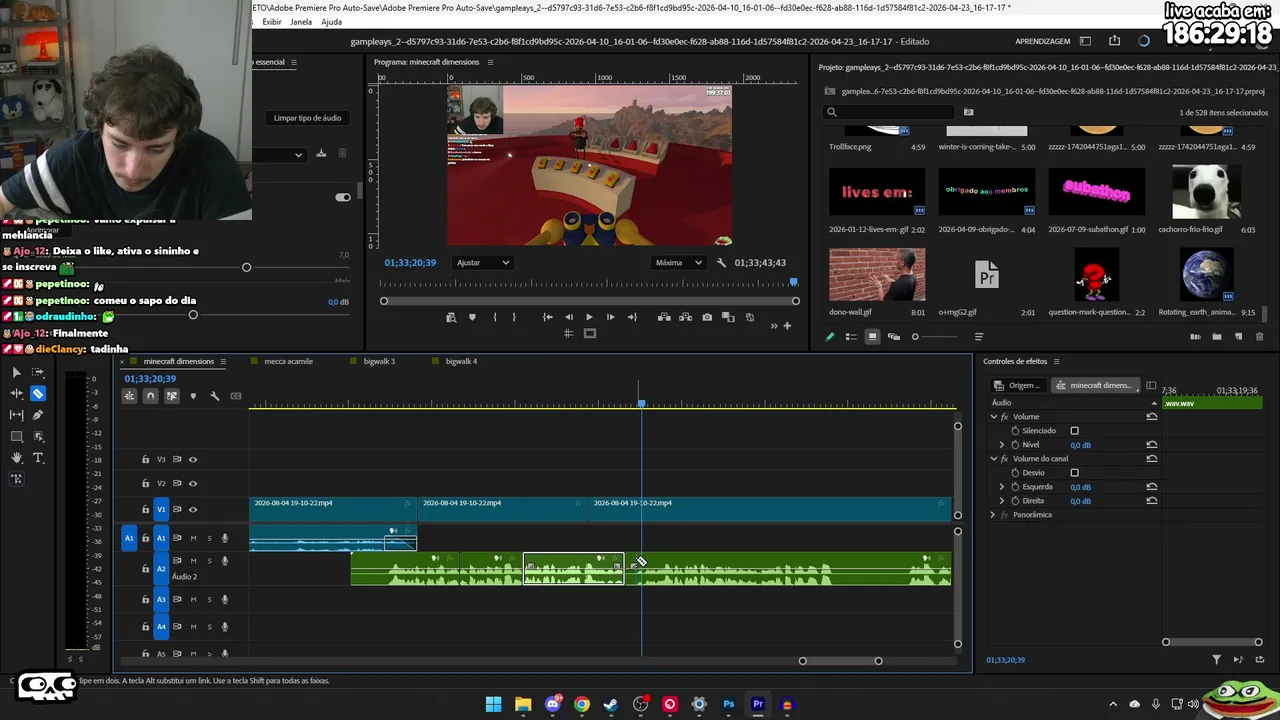Select the Pen tool

(38, 415)
